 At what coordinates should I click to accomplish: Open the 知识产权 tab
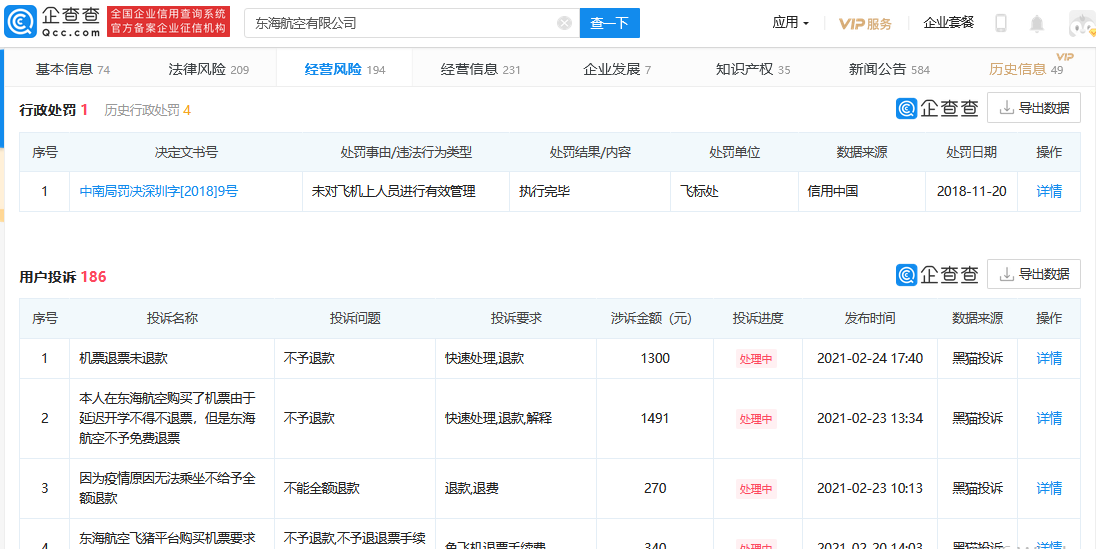tap(753, 69)
